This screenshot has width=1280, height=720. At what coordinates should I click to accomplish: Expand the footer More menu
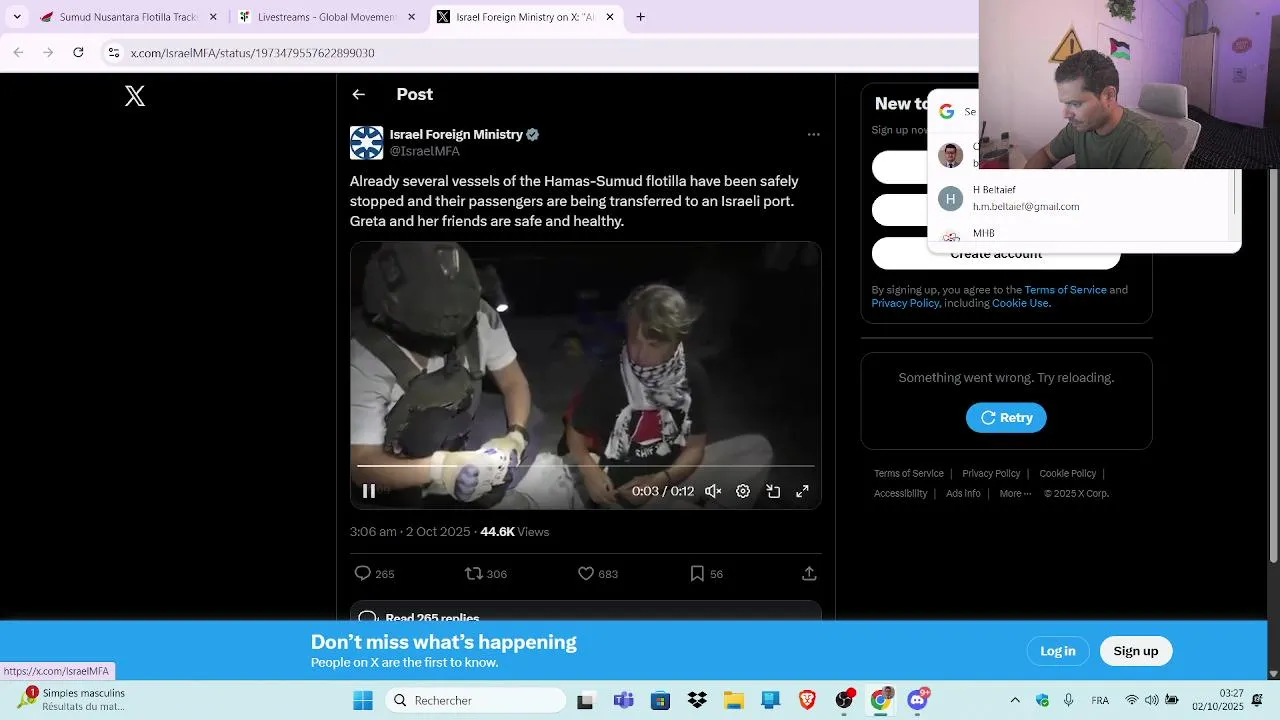click(1015, 493)
